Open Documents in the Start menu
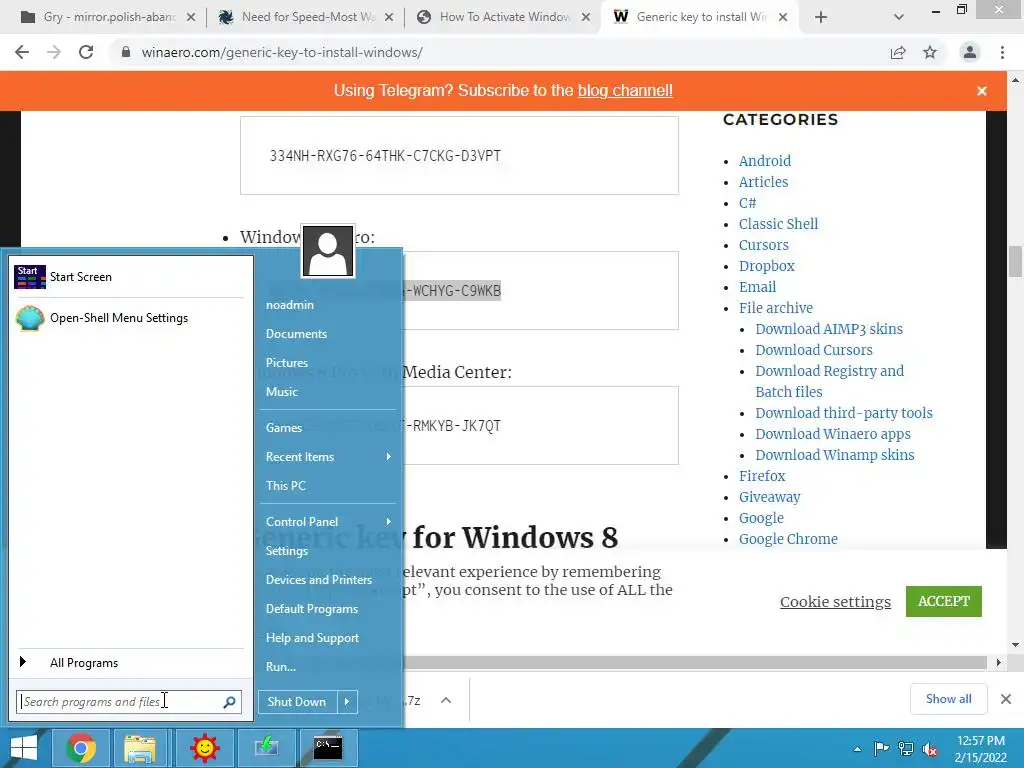 pyautogui.click(x=296, y=334)
